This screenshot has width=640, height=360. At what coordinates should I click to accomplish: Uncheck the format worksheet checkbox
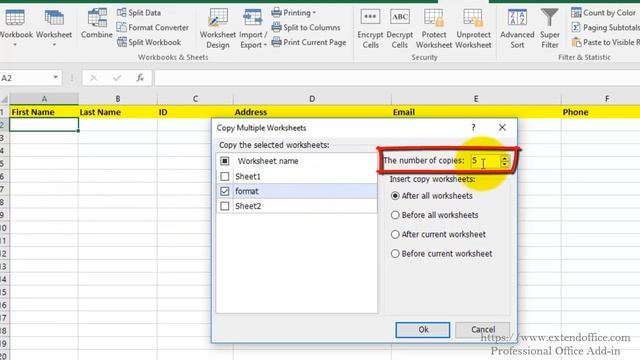pyautogui.click(x=224, y=191)
